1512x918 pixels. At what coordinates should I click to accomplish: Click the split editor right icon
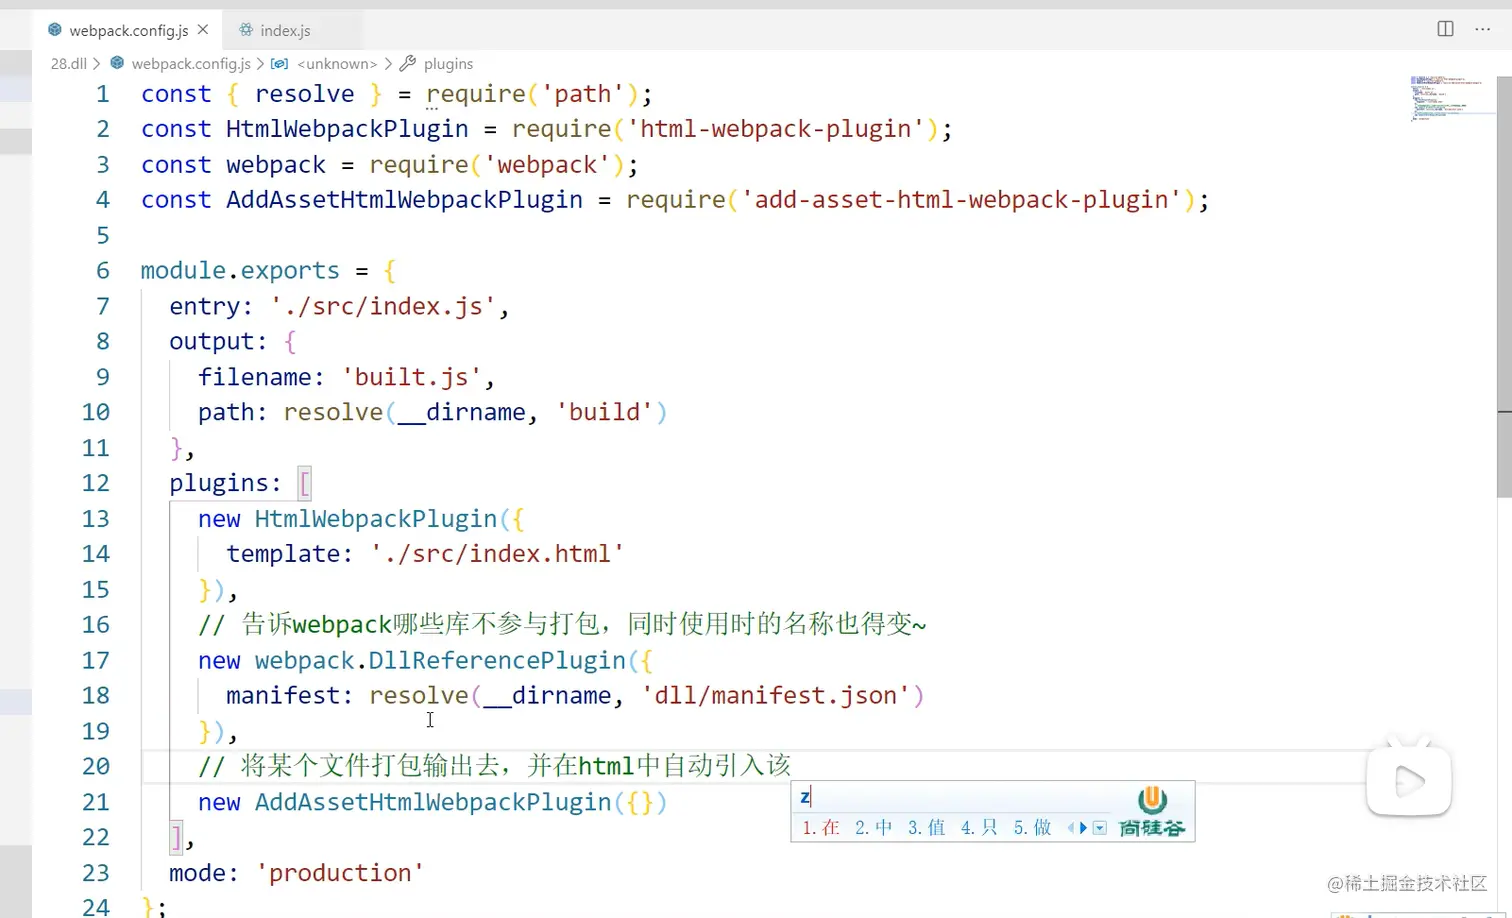point(1445,29)
